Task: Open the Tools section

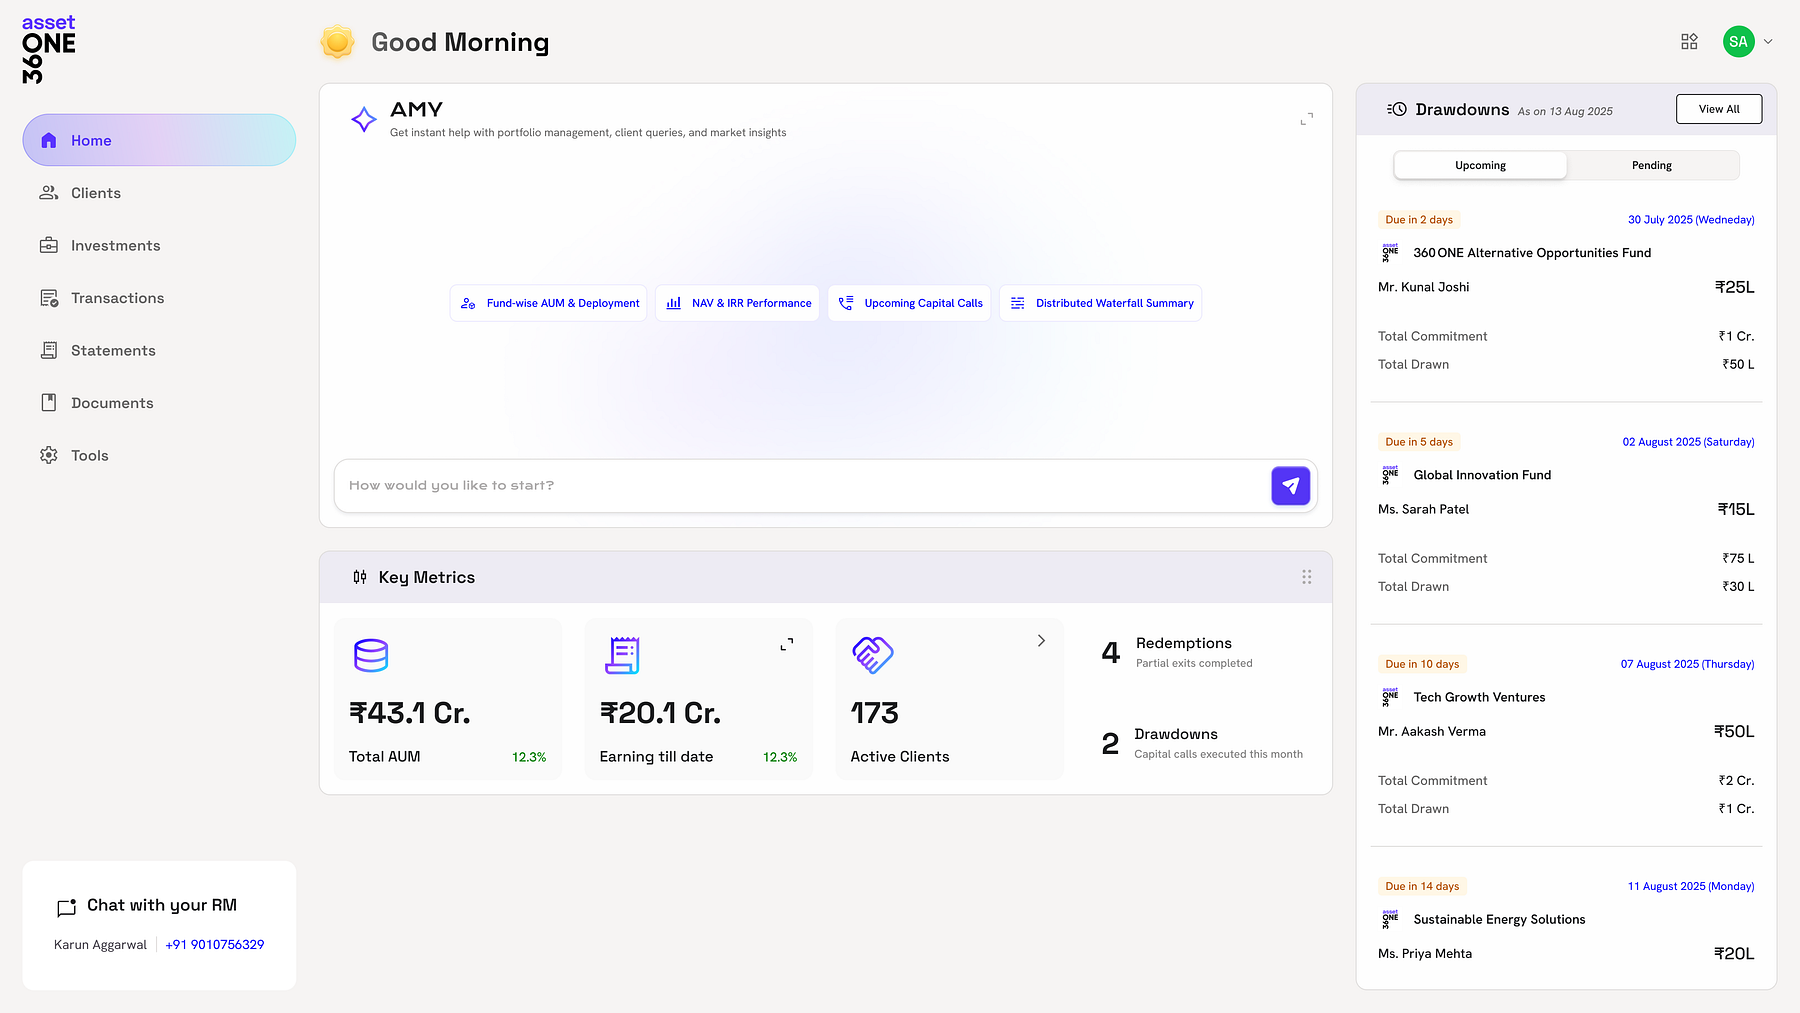Action: pos(89,455)
